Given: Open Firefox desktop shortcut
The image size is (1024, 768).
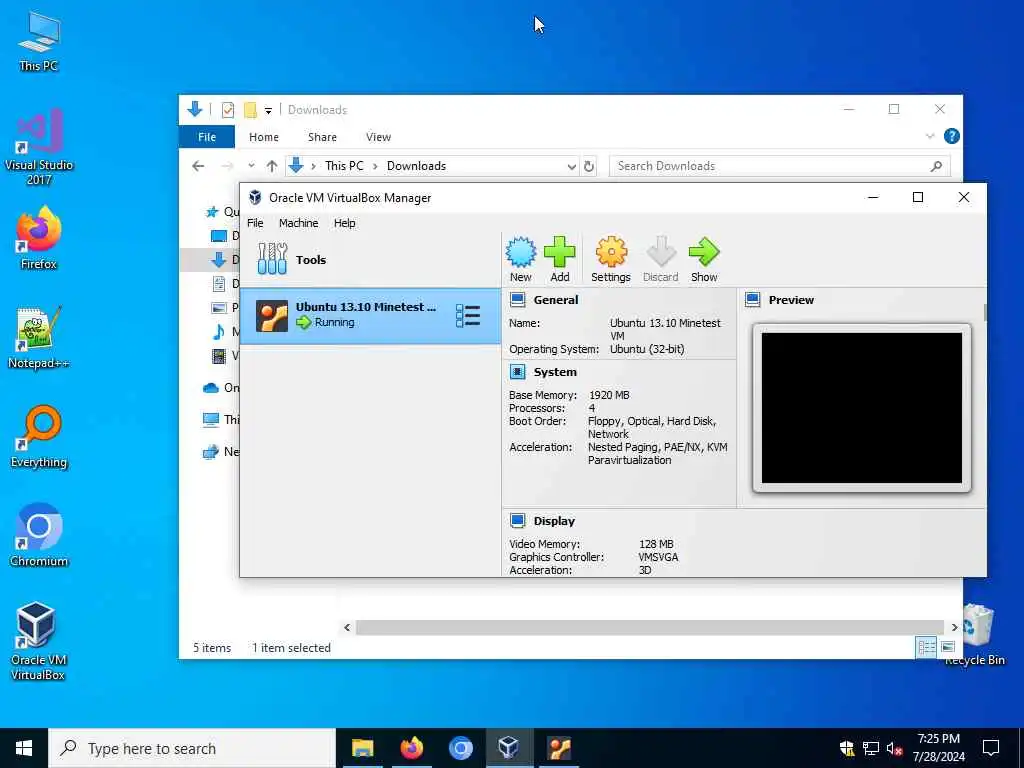Looking at the screenshot, I should pos(39,238).
